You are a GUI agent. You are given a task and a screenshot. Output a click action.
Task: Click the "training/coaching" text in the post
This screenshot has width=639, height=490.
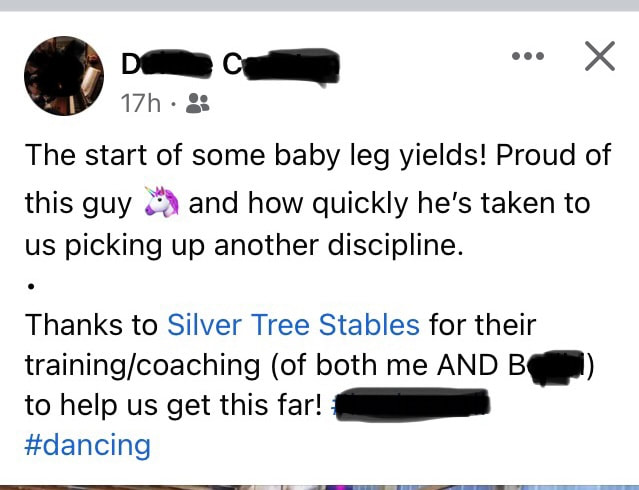coord(143,365)
